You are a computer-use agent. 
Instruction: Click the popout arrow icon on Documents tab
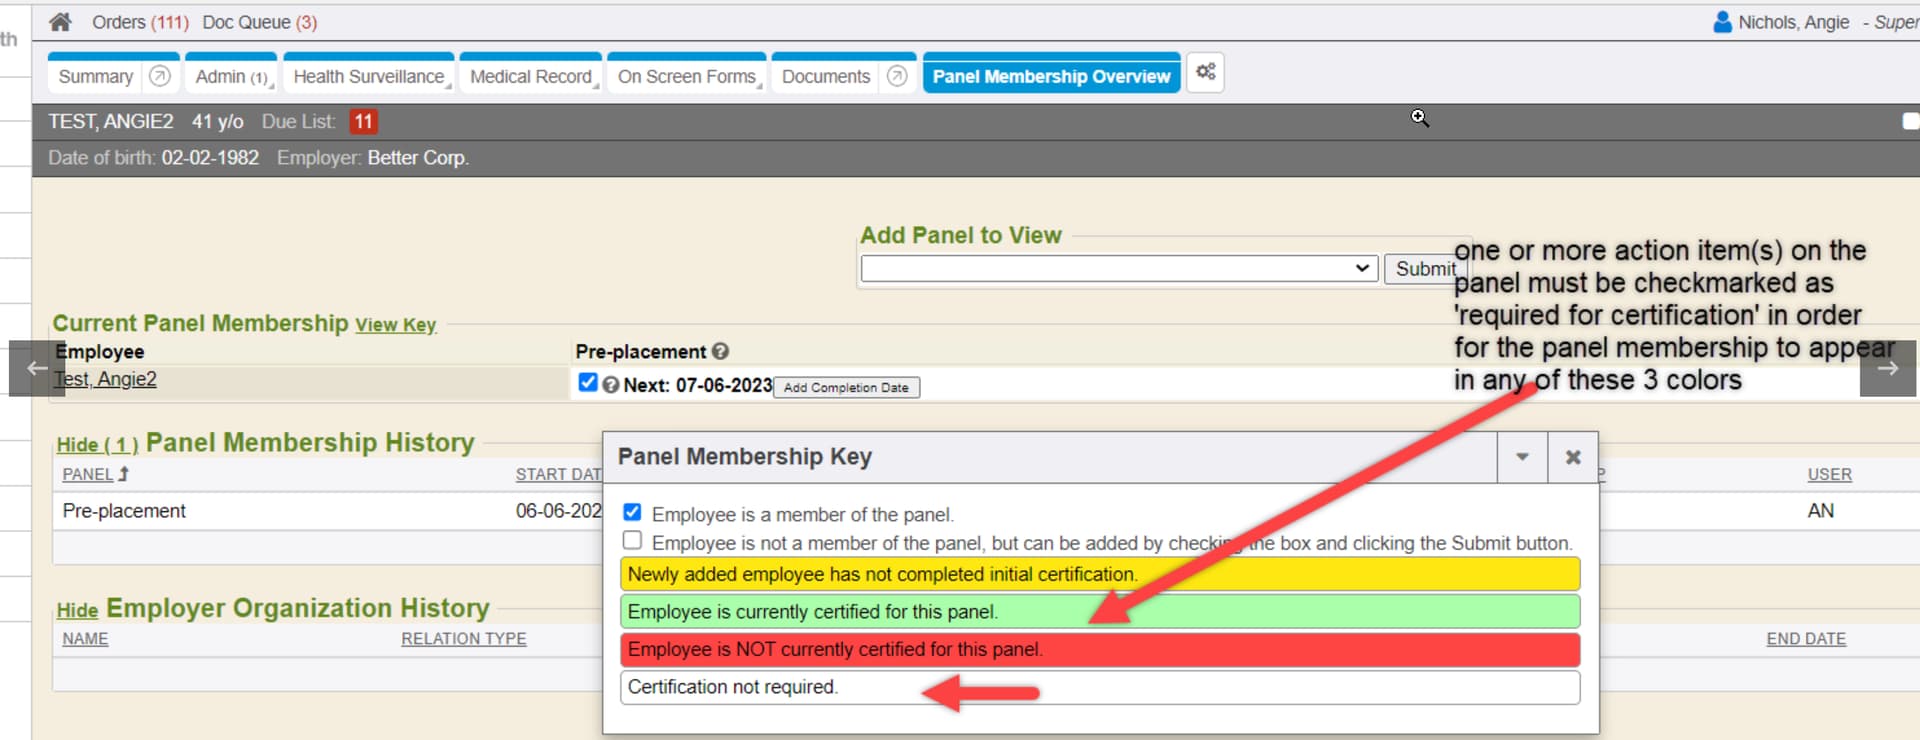[897, 76]
